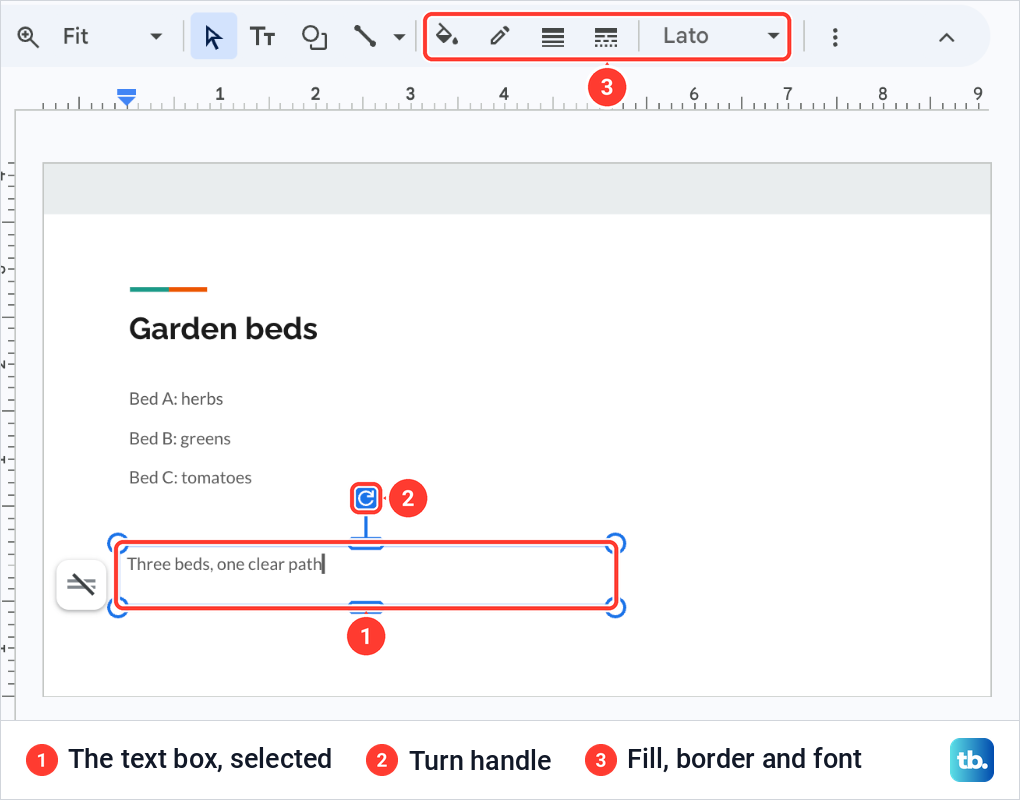The image size is (1020, 800).
Task: Click inside 'Three beds, one clear path' text box
Action: 366,575
